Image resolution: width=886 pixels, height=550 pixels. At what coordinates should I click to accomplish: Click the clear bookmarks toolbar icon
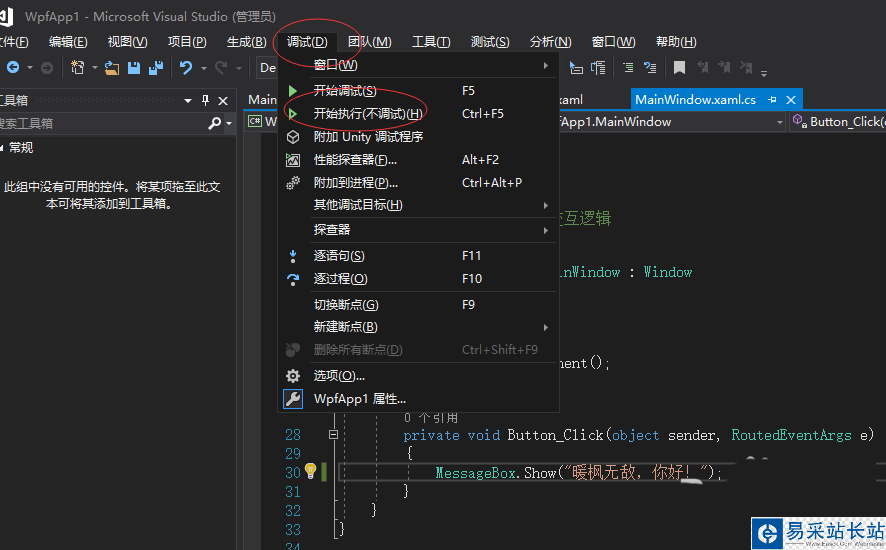[x=746, y=67]
